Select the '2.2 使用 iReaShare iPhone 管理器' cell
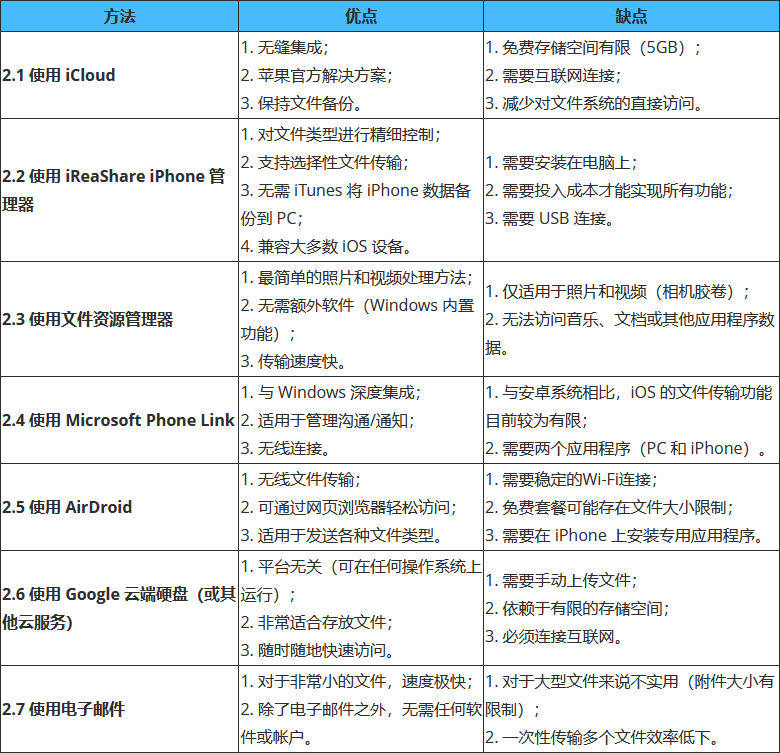The width and height of the screenshot is (780, 753). tap(119, 190)
